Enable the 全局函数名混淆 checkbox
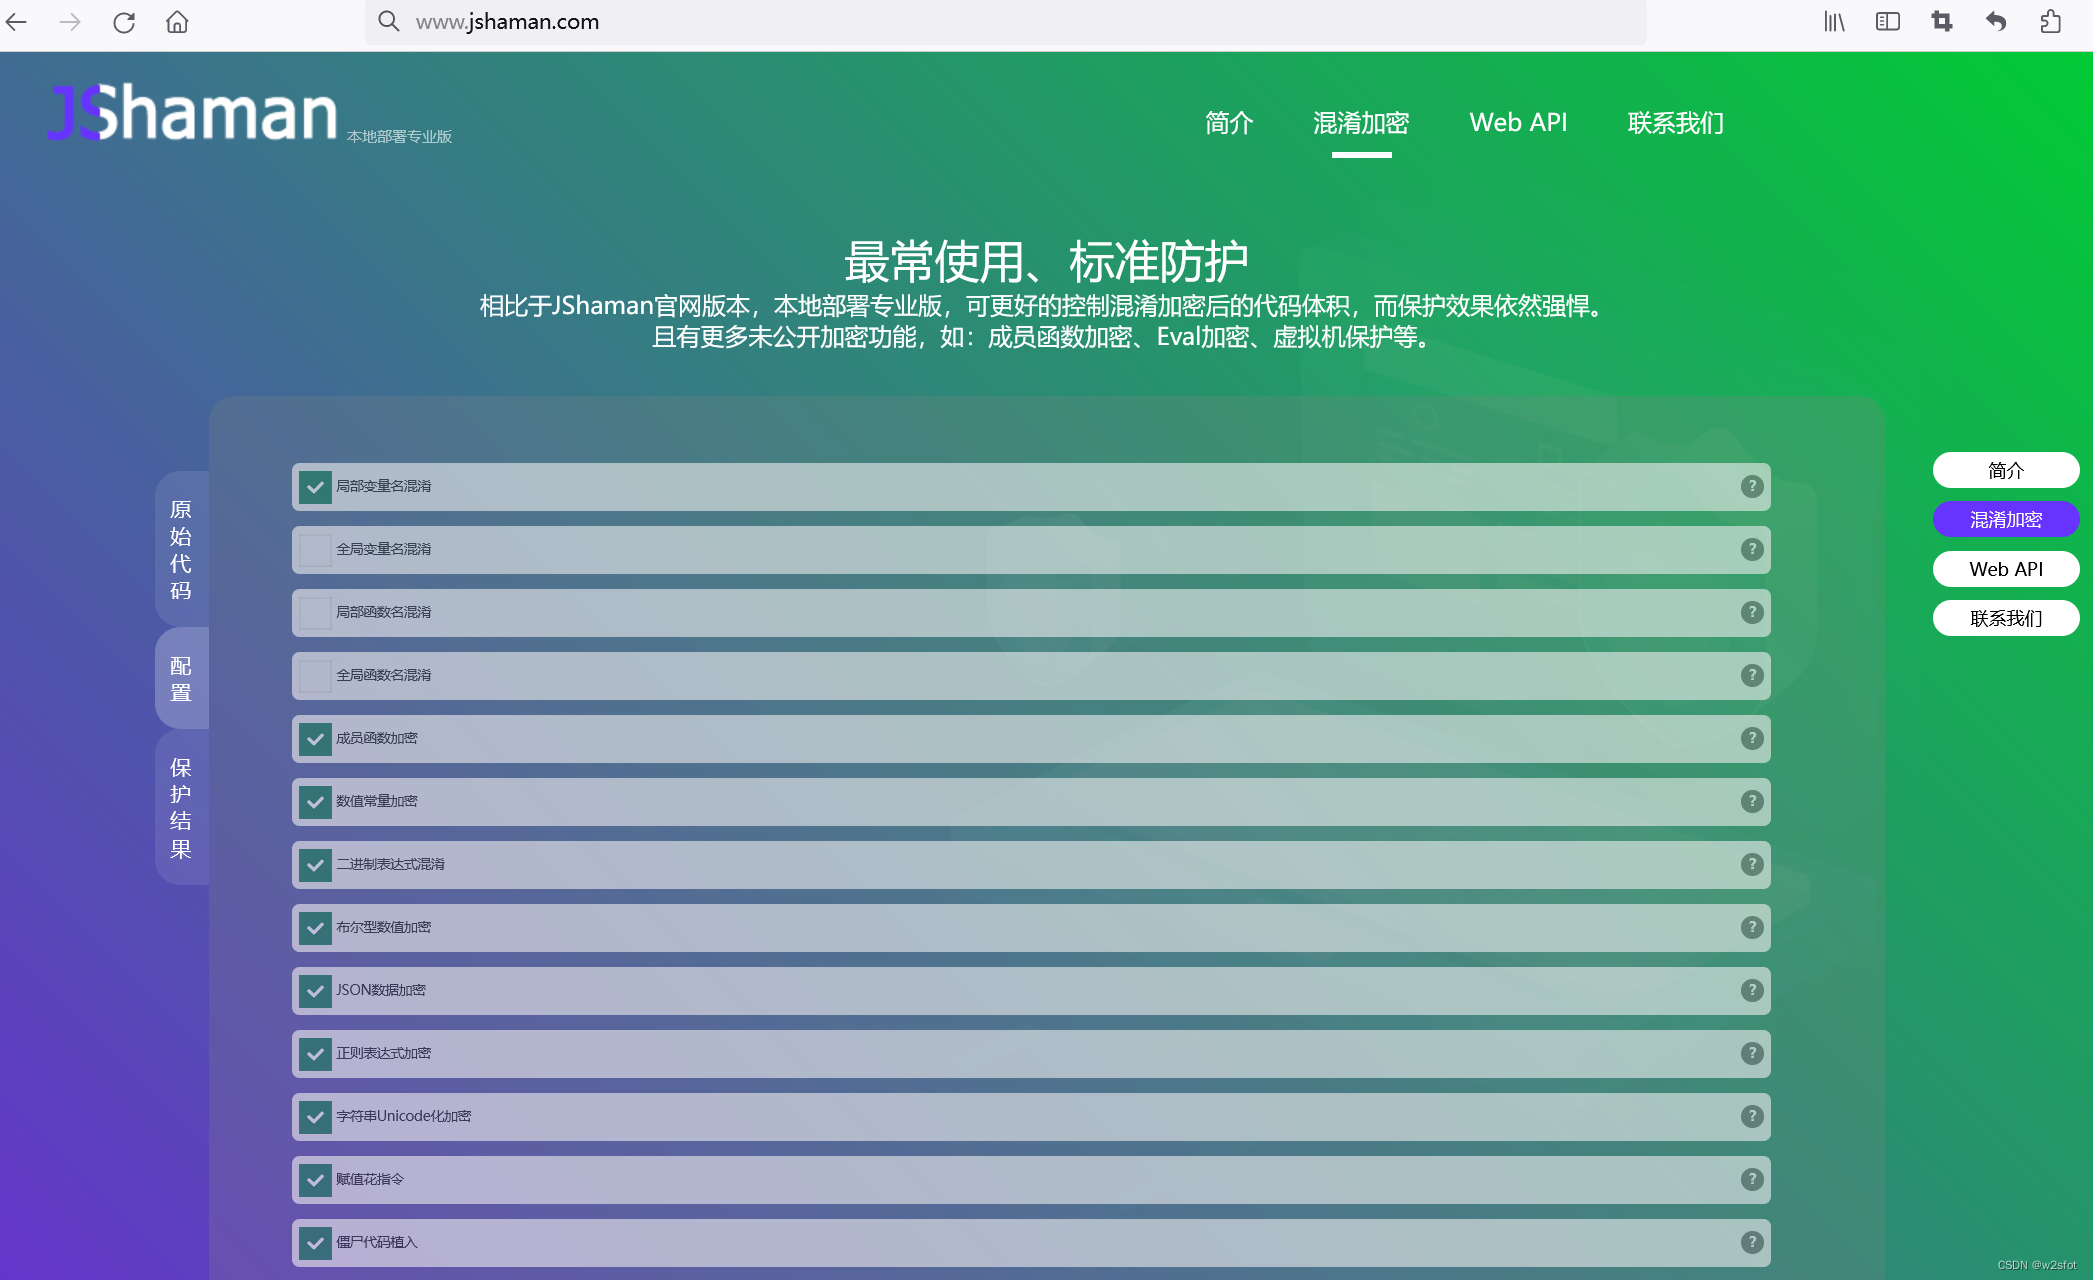 315,676
